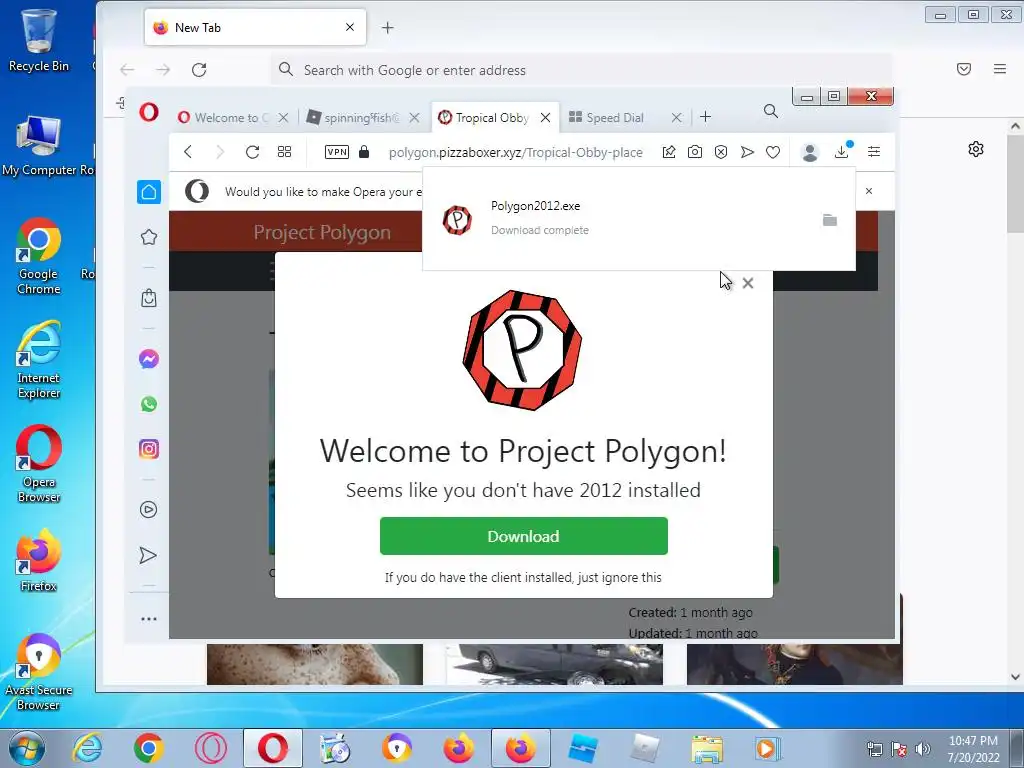1024x768 pixels.
Task: Dismiss the Opera default browser prompt
Action: coord(869,191)
